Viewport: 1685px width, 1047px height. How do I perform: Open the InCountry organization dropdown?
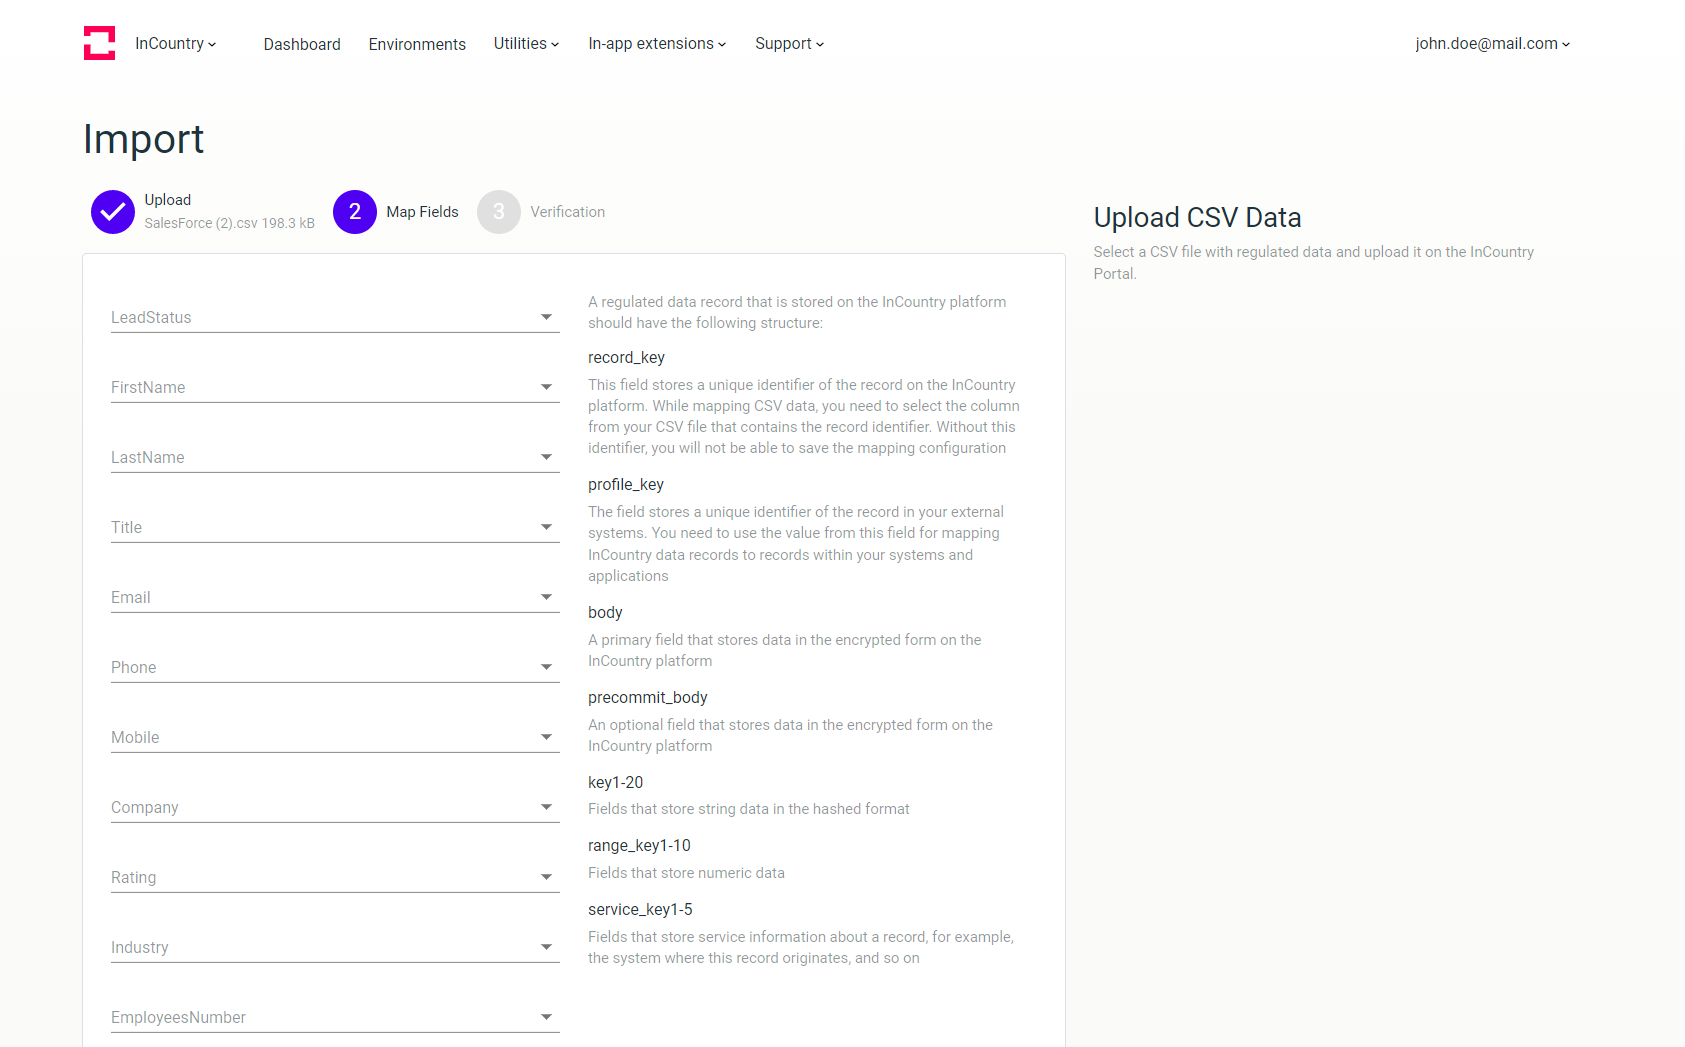click(176, 44)
